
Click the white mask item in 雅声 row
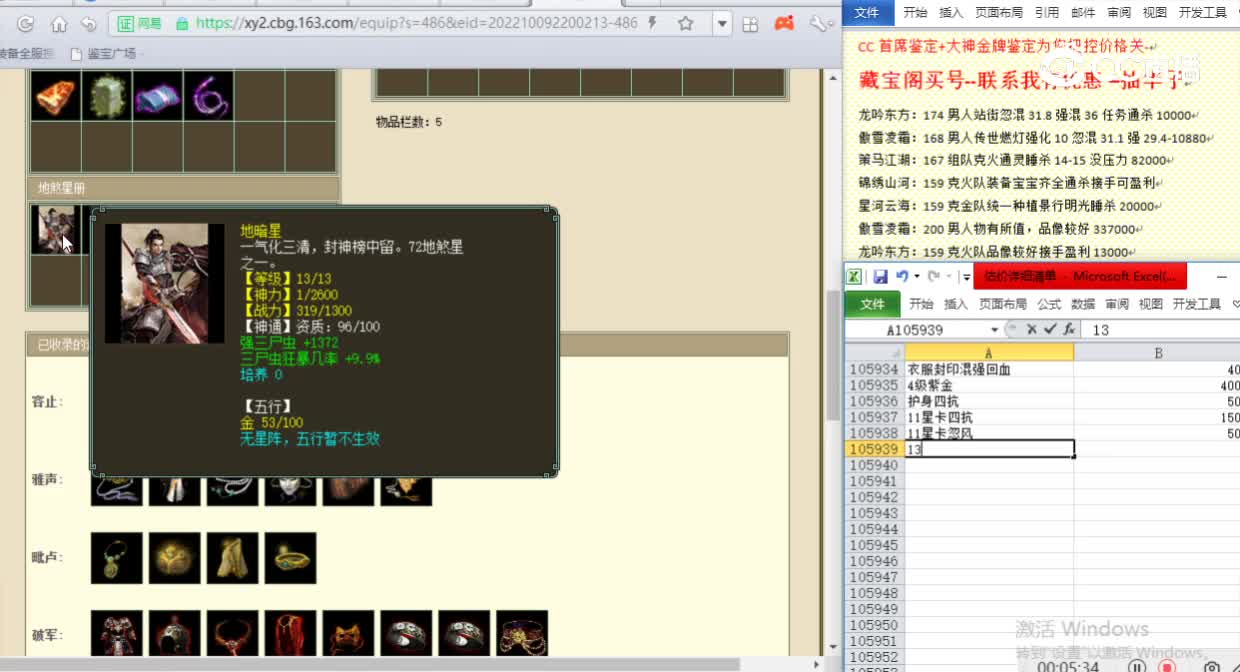point(290,491)
